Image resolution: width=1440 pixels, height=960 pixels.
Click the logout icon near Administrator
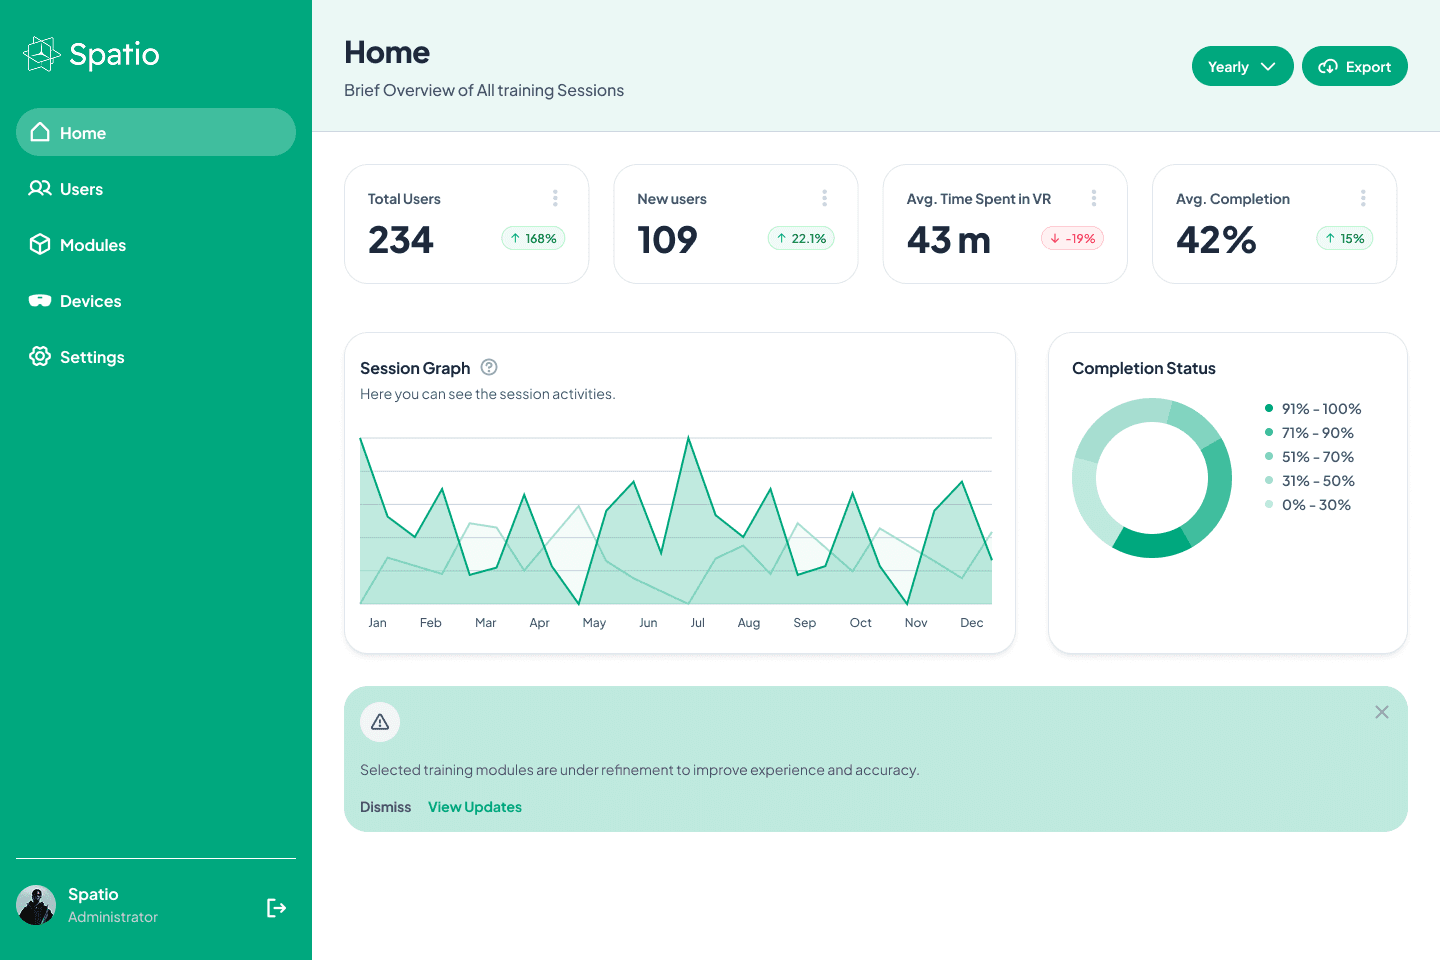point(276,907)
